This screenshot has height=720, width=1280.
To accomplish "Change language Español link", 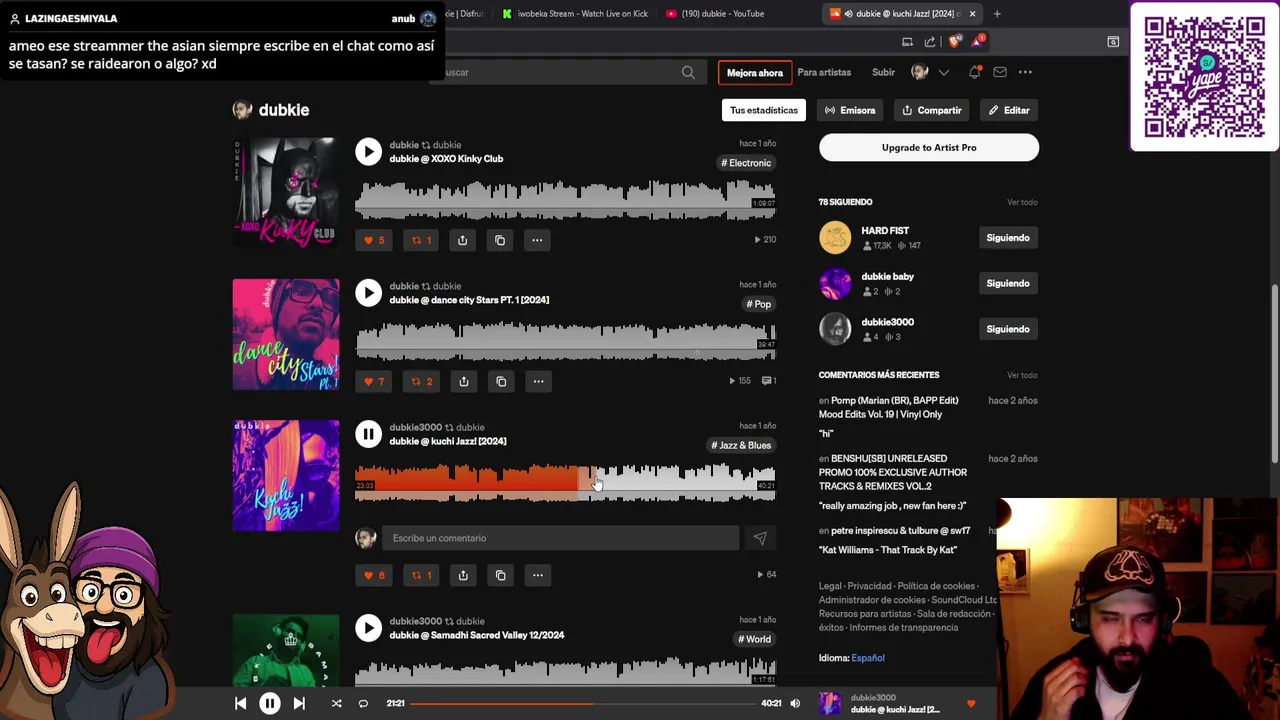I will [x=868, y=658].
